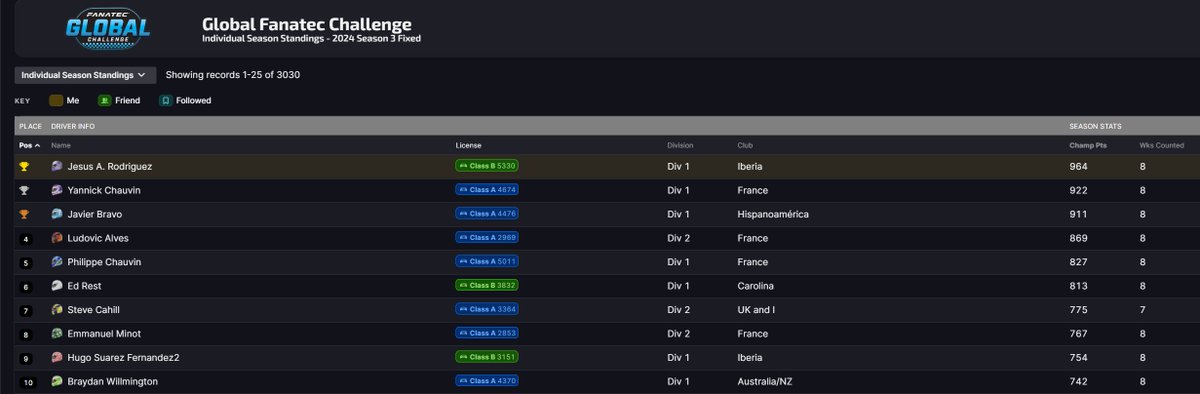Open driver Ludovic Alves

coord(98,238)
